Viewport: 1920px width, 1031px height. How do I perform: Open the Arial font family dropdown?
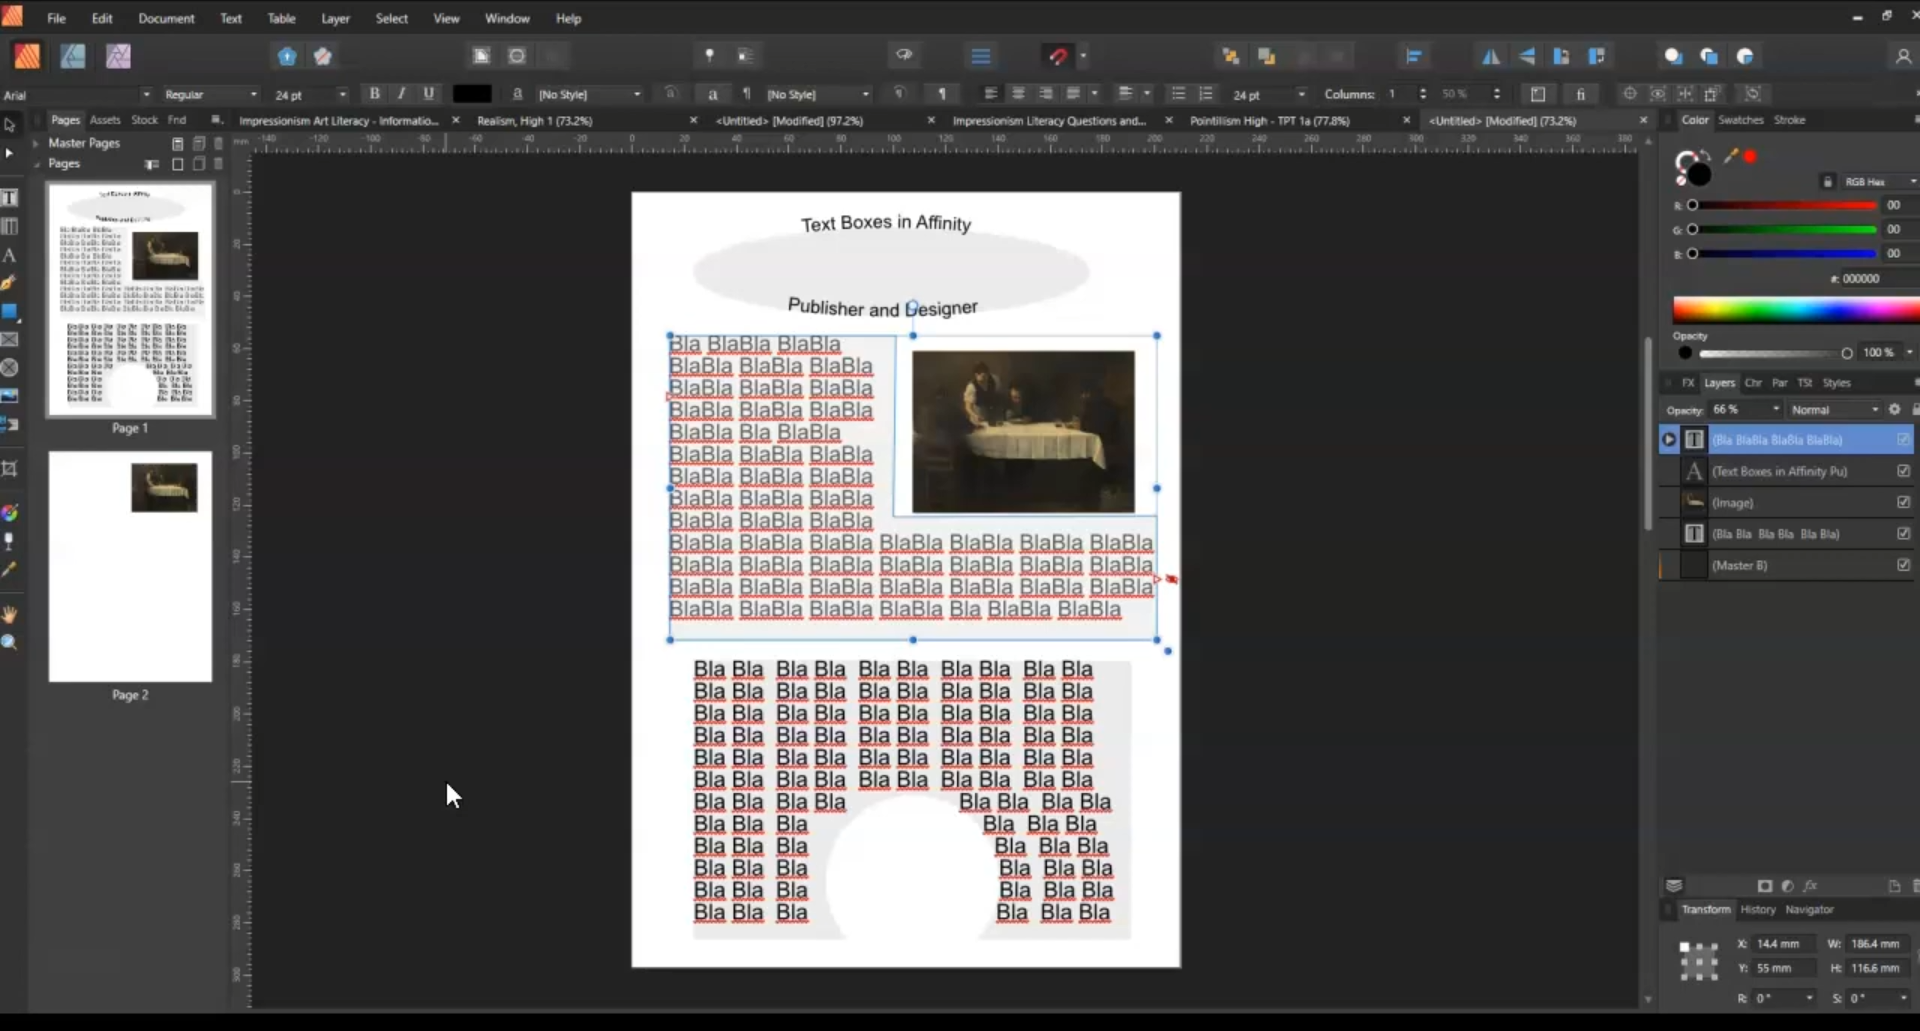[x=146, y=95]
